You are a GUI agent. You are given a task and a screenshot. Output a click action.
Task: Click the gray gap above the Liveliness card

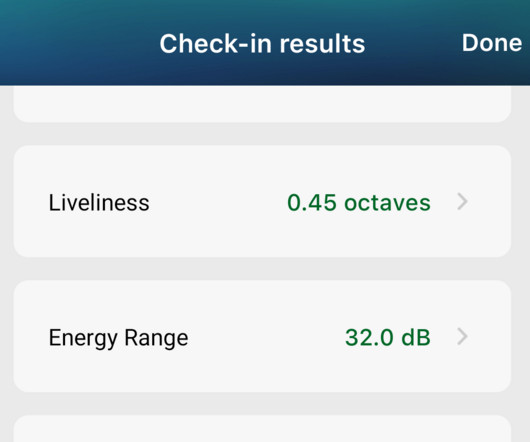(262, 134)
